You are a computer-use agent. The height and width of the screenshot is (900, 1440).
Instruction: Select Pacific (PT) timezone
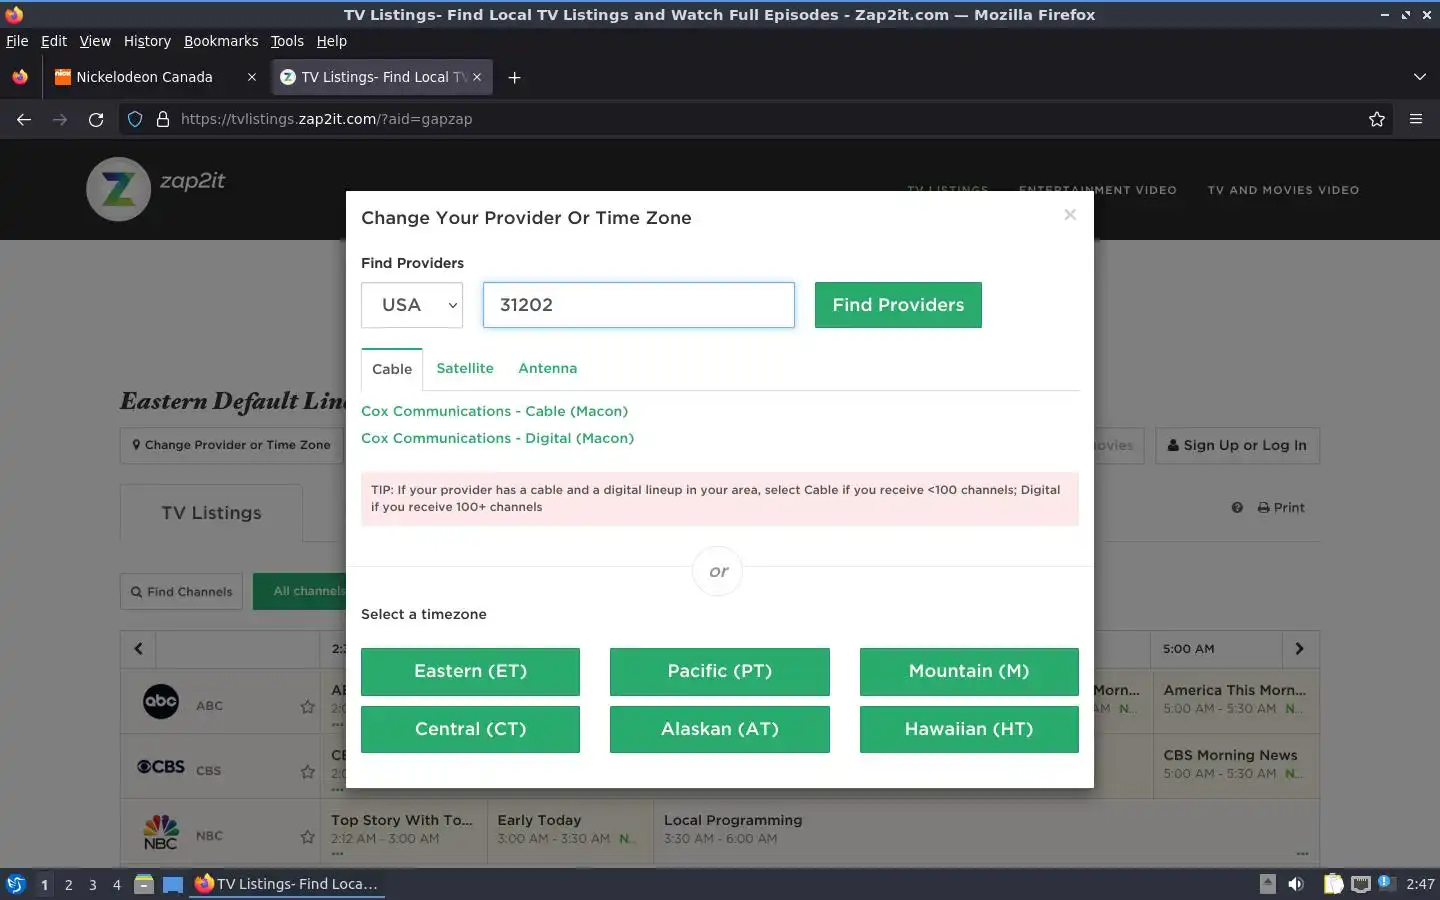tap(720, 671)
